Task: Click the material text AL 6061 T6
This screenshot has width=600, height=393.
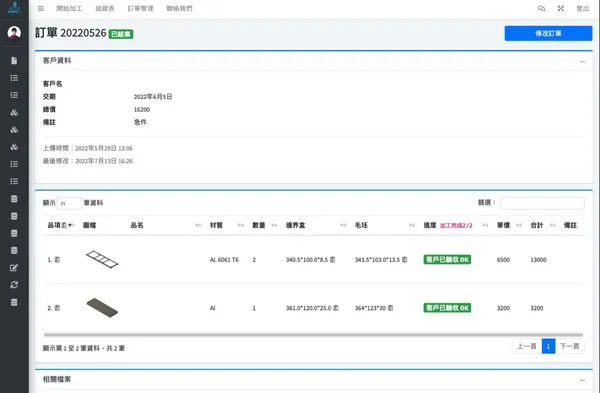Action: click(x=224, y=260)
